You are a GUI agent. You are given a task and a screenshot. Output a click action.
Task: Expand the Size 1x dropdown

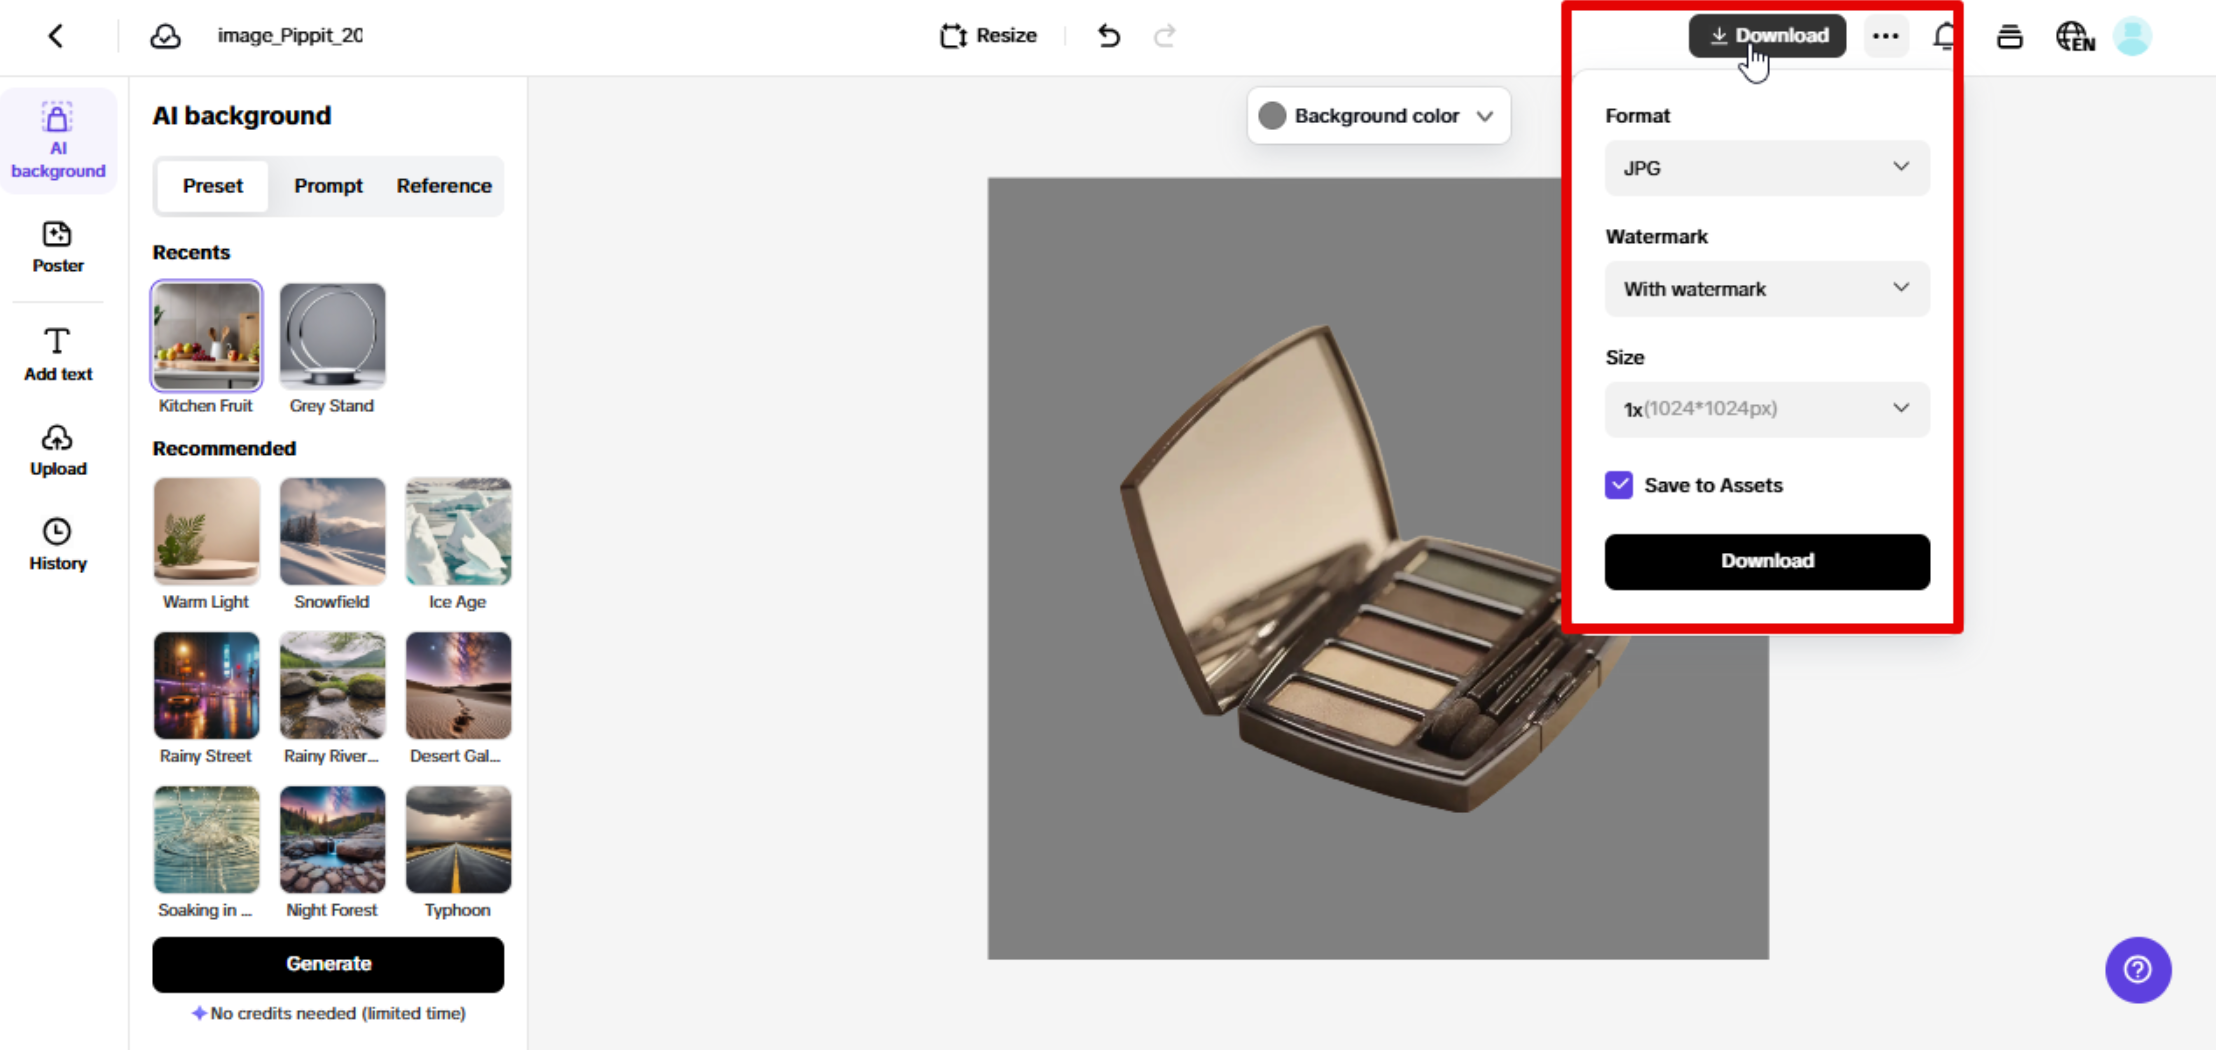point(1766,409)
